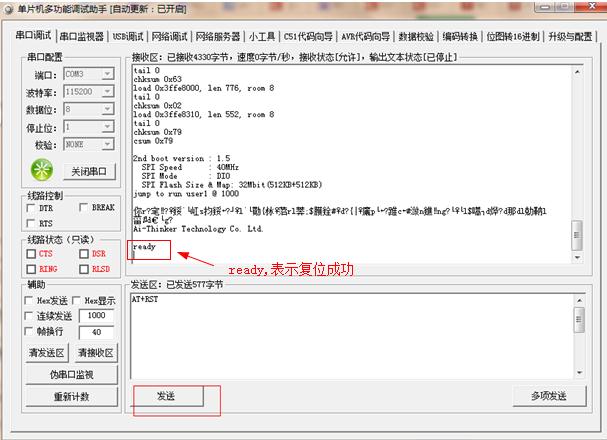Viewport: 607px width, 440px height.
Task: Switch to 串口监视器 tab
Action: click(82, 37)
